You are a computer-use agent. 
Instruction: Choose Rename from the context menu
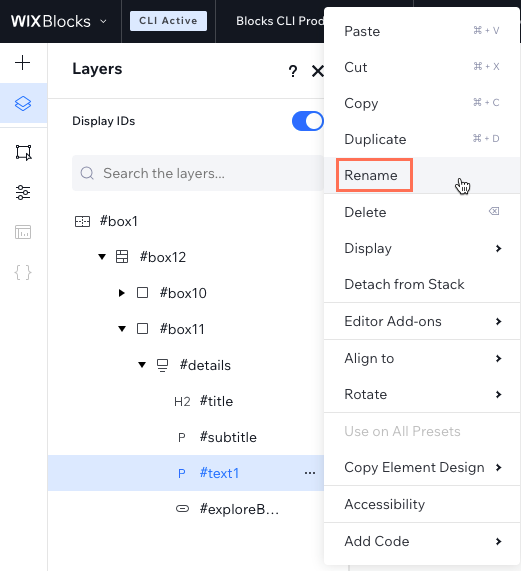(x=371, y=175)
